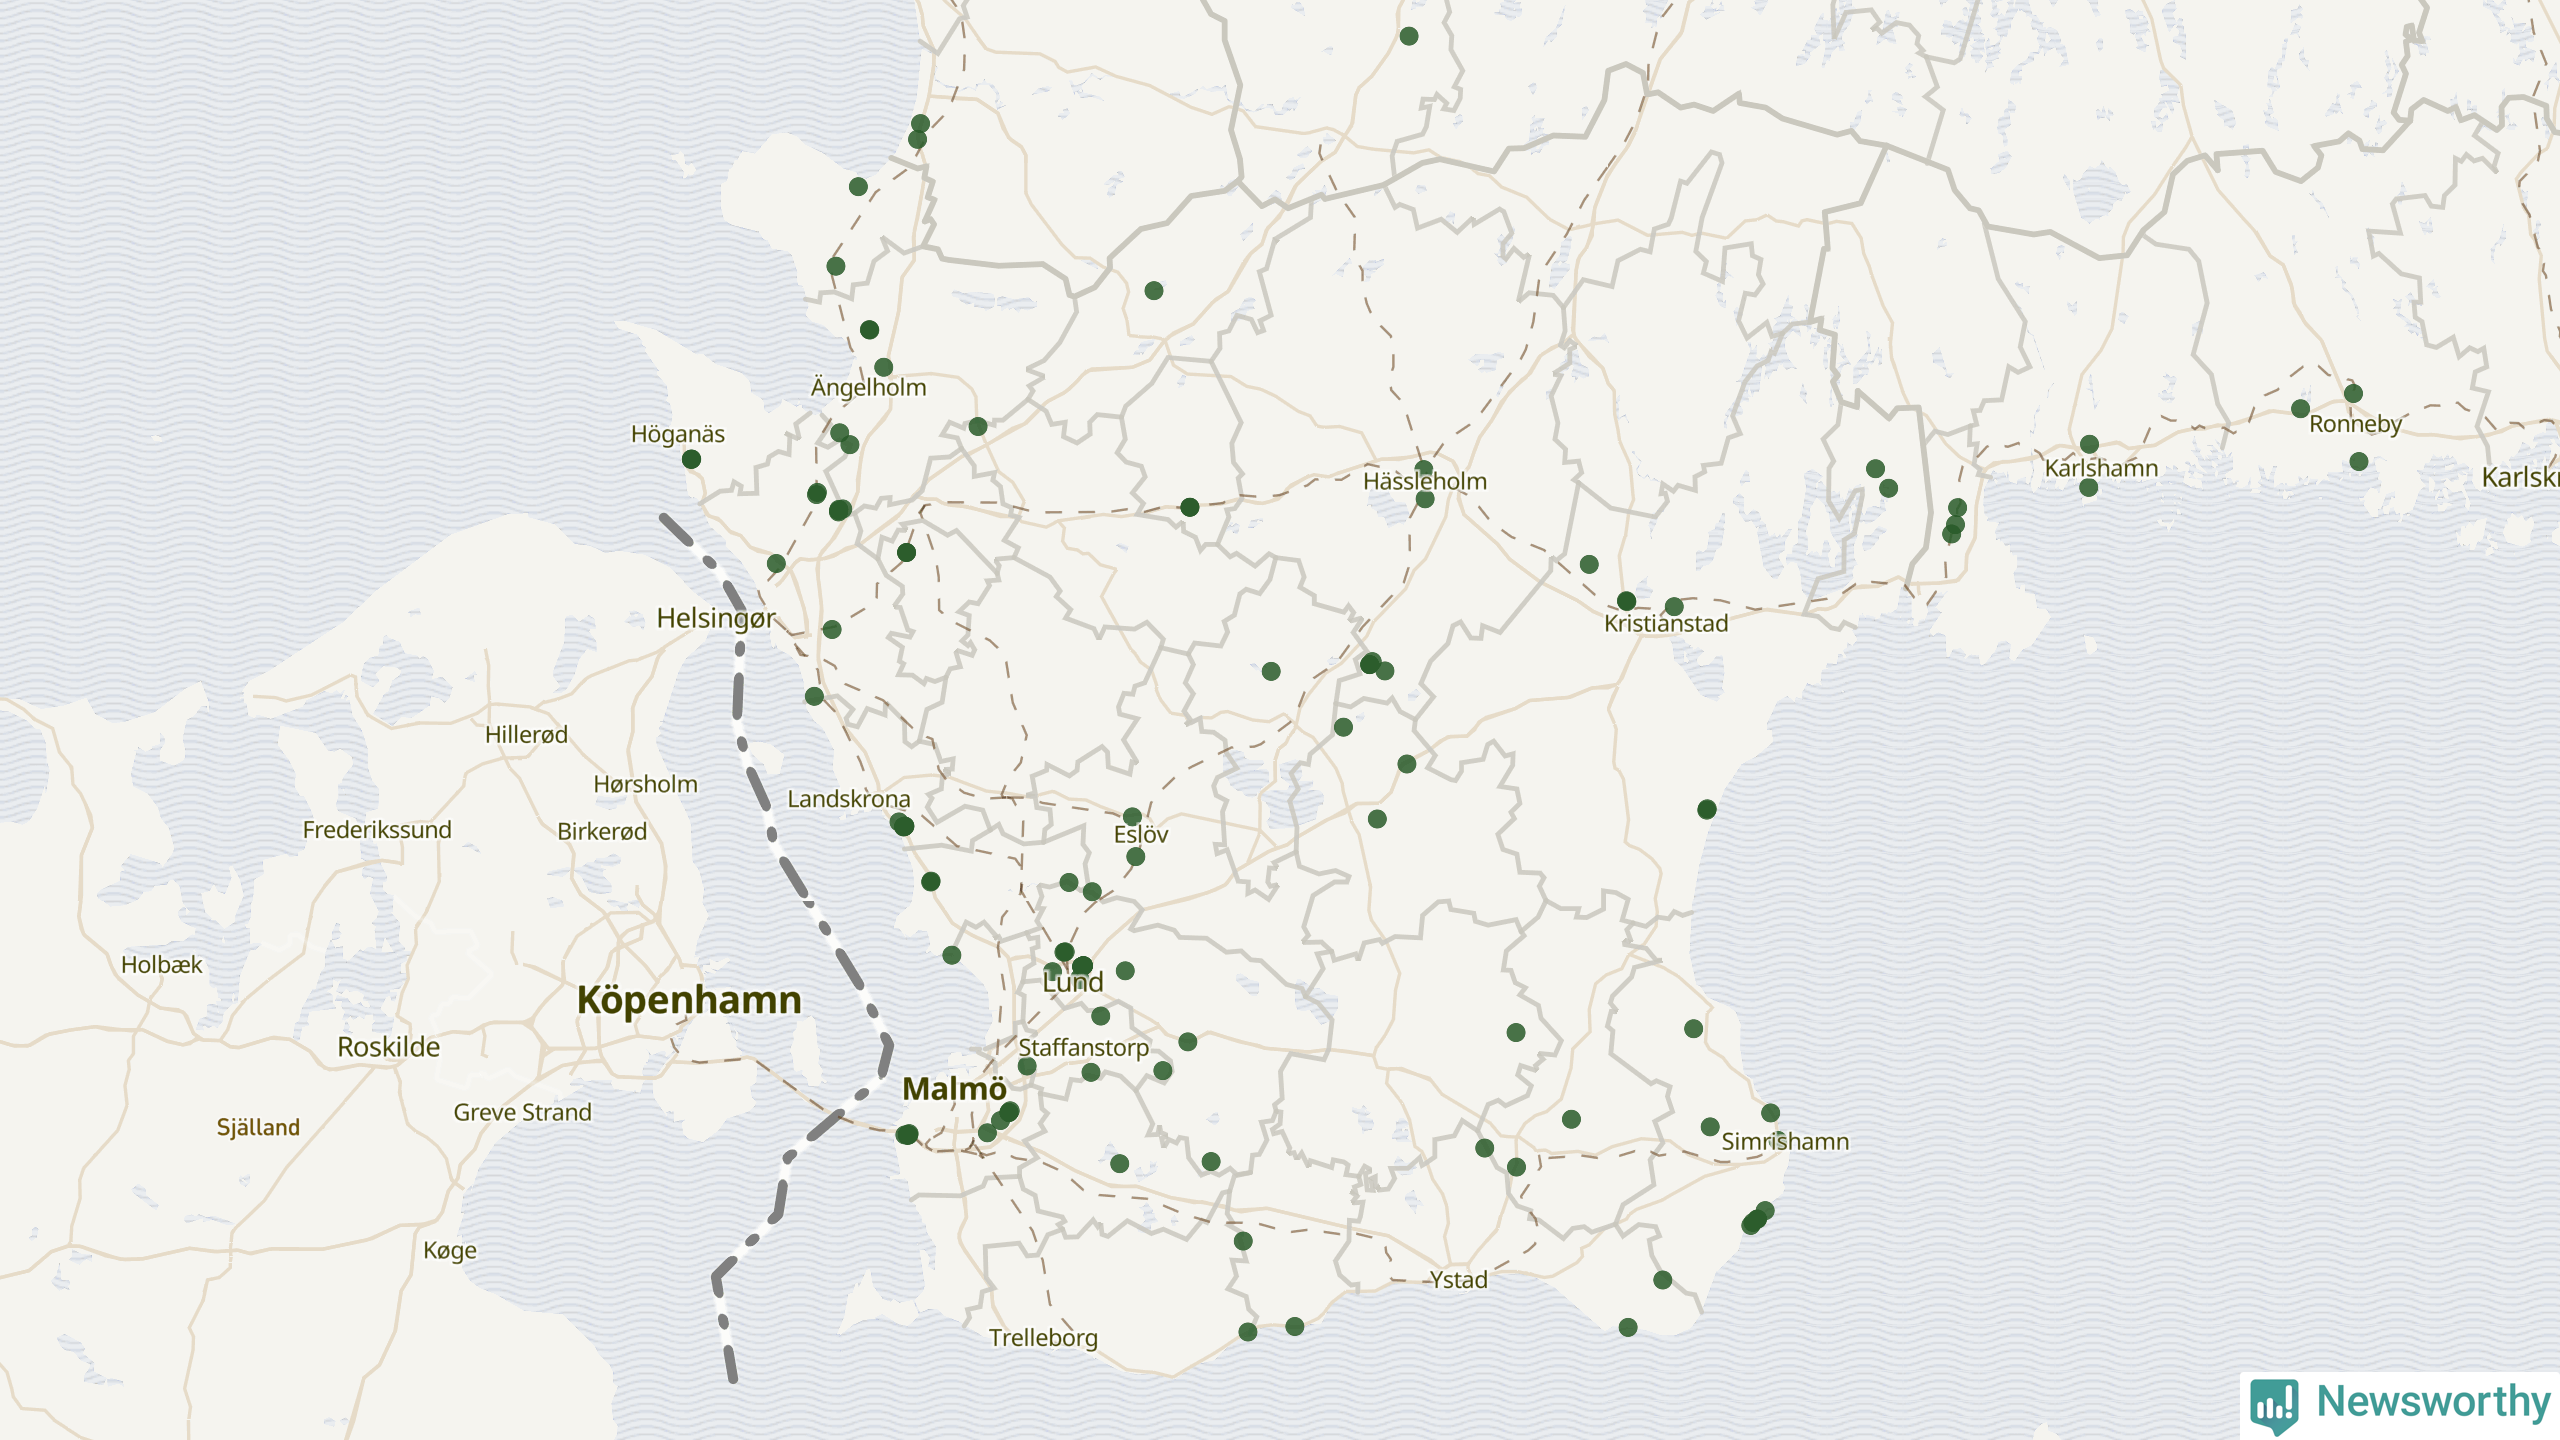Click the Själland region label
Image resolution: width=2560 pixels, height=1440 pixels.
click(x=258, y=1128)
